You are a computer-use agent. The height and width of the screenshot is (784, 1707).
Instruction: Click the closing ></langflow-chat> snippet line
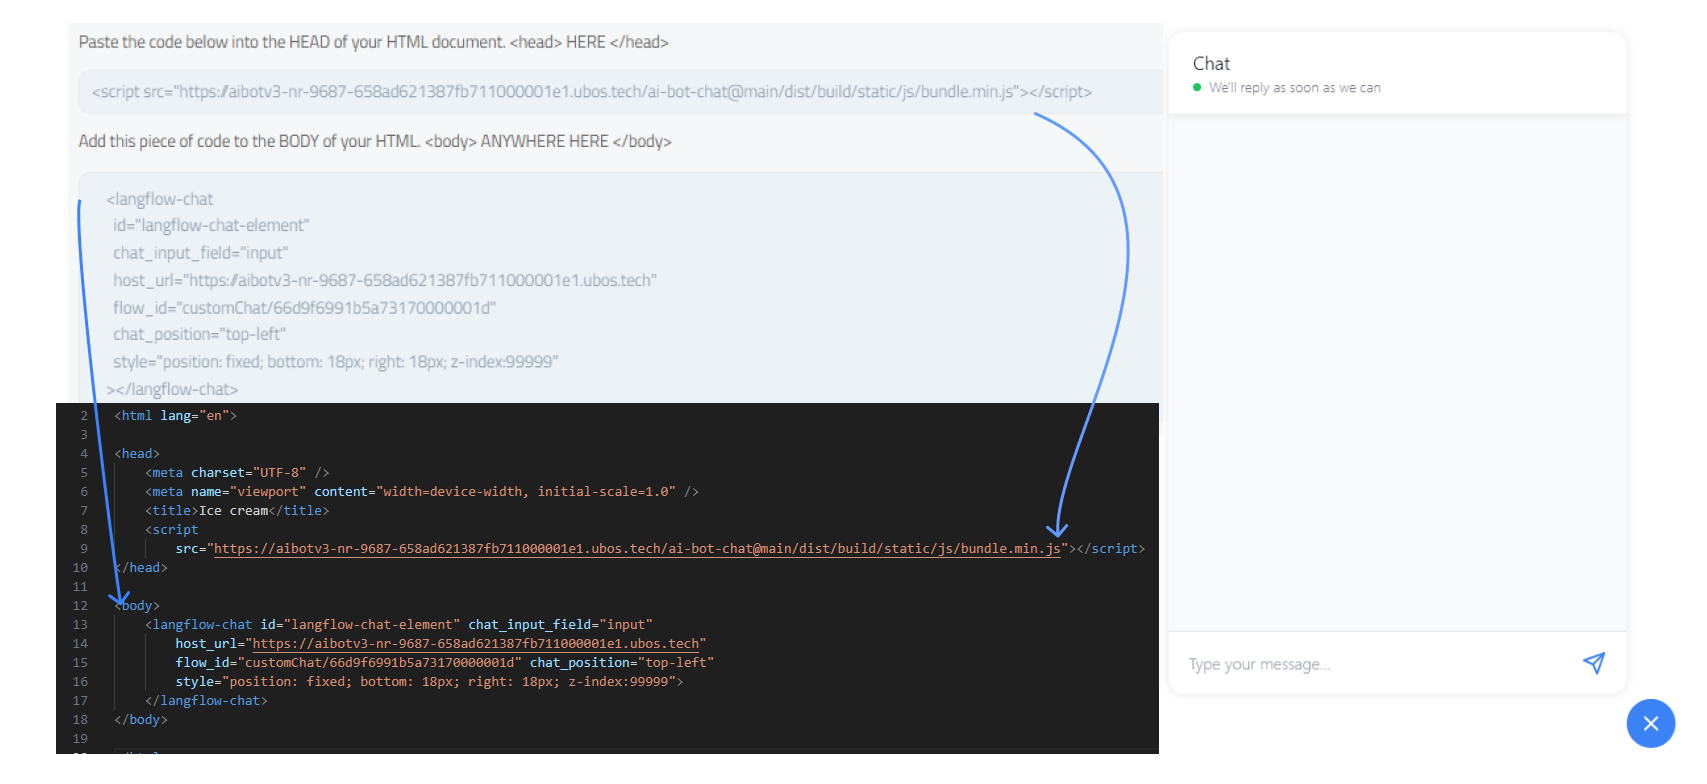[x=172, y=389]
